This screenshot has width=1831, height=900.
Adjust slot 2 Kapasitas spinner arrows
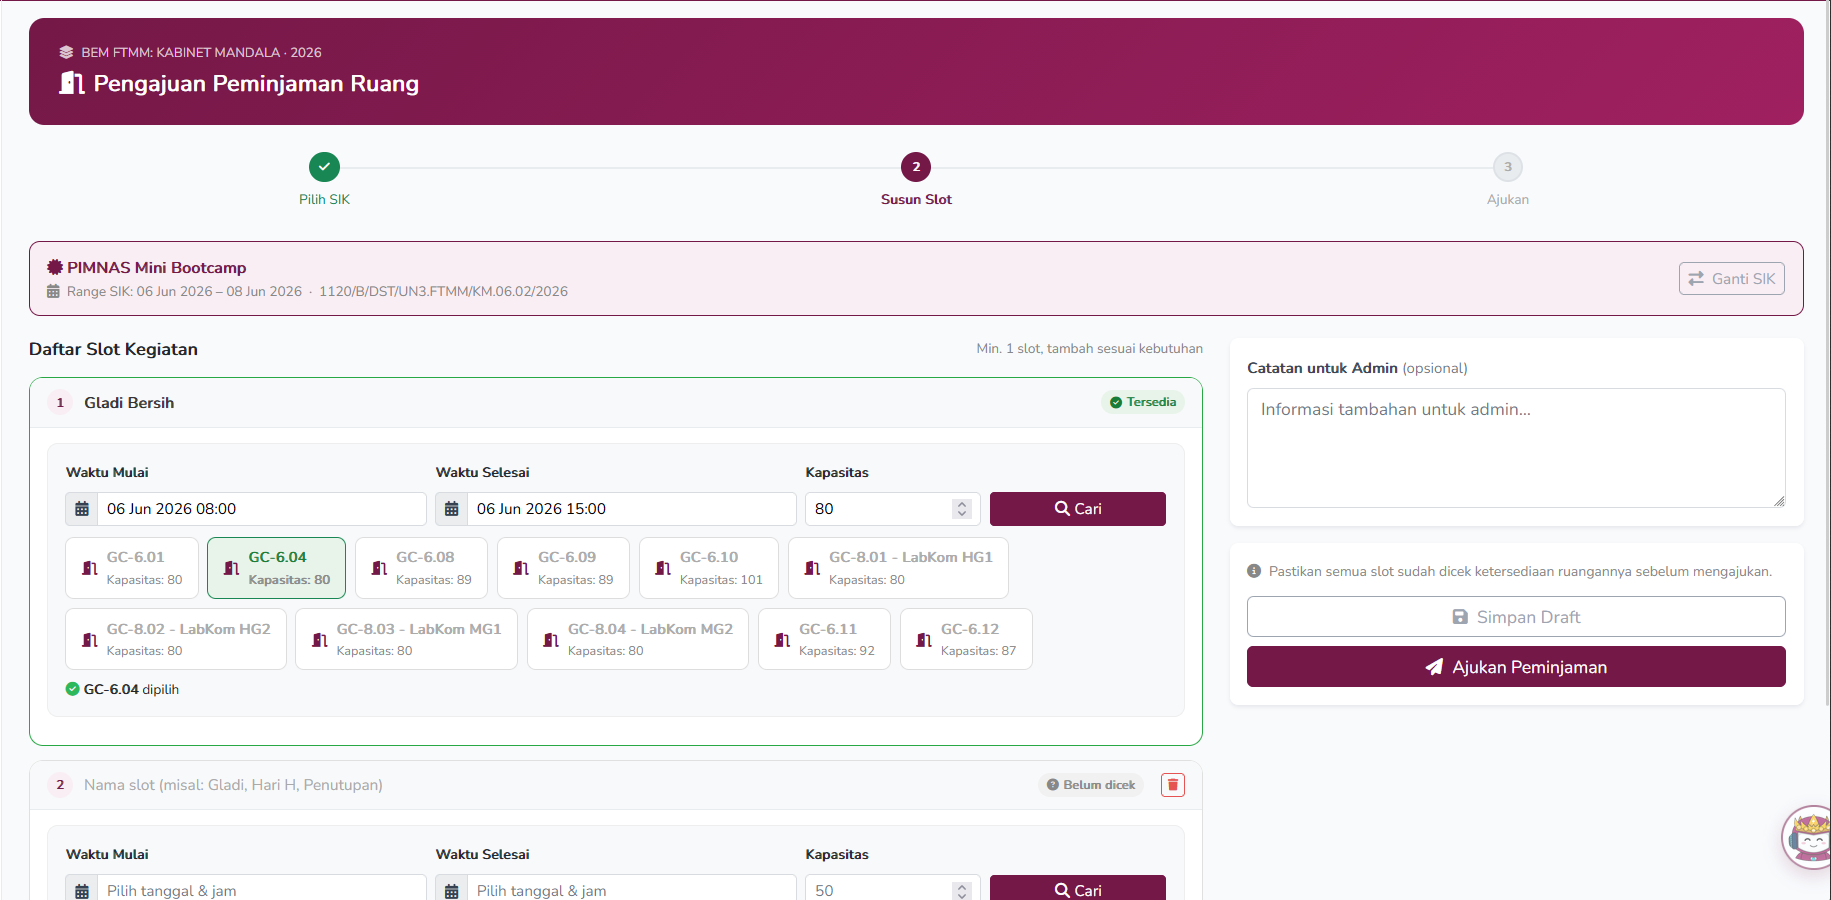tap(962, 890)
